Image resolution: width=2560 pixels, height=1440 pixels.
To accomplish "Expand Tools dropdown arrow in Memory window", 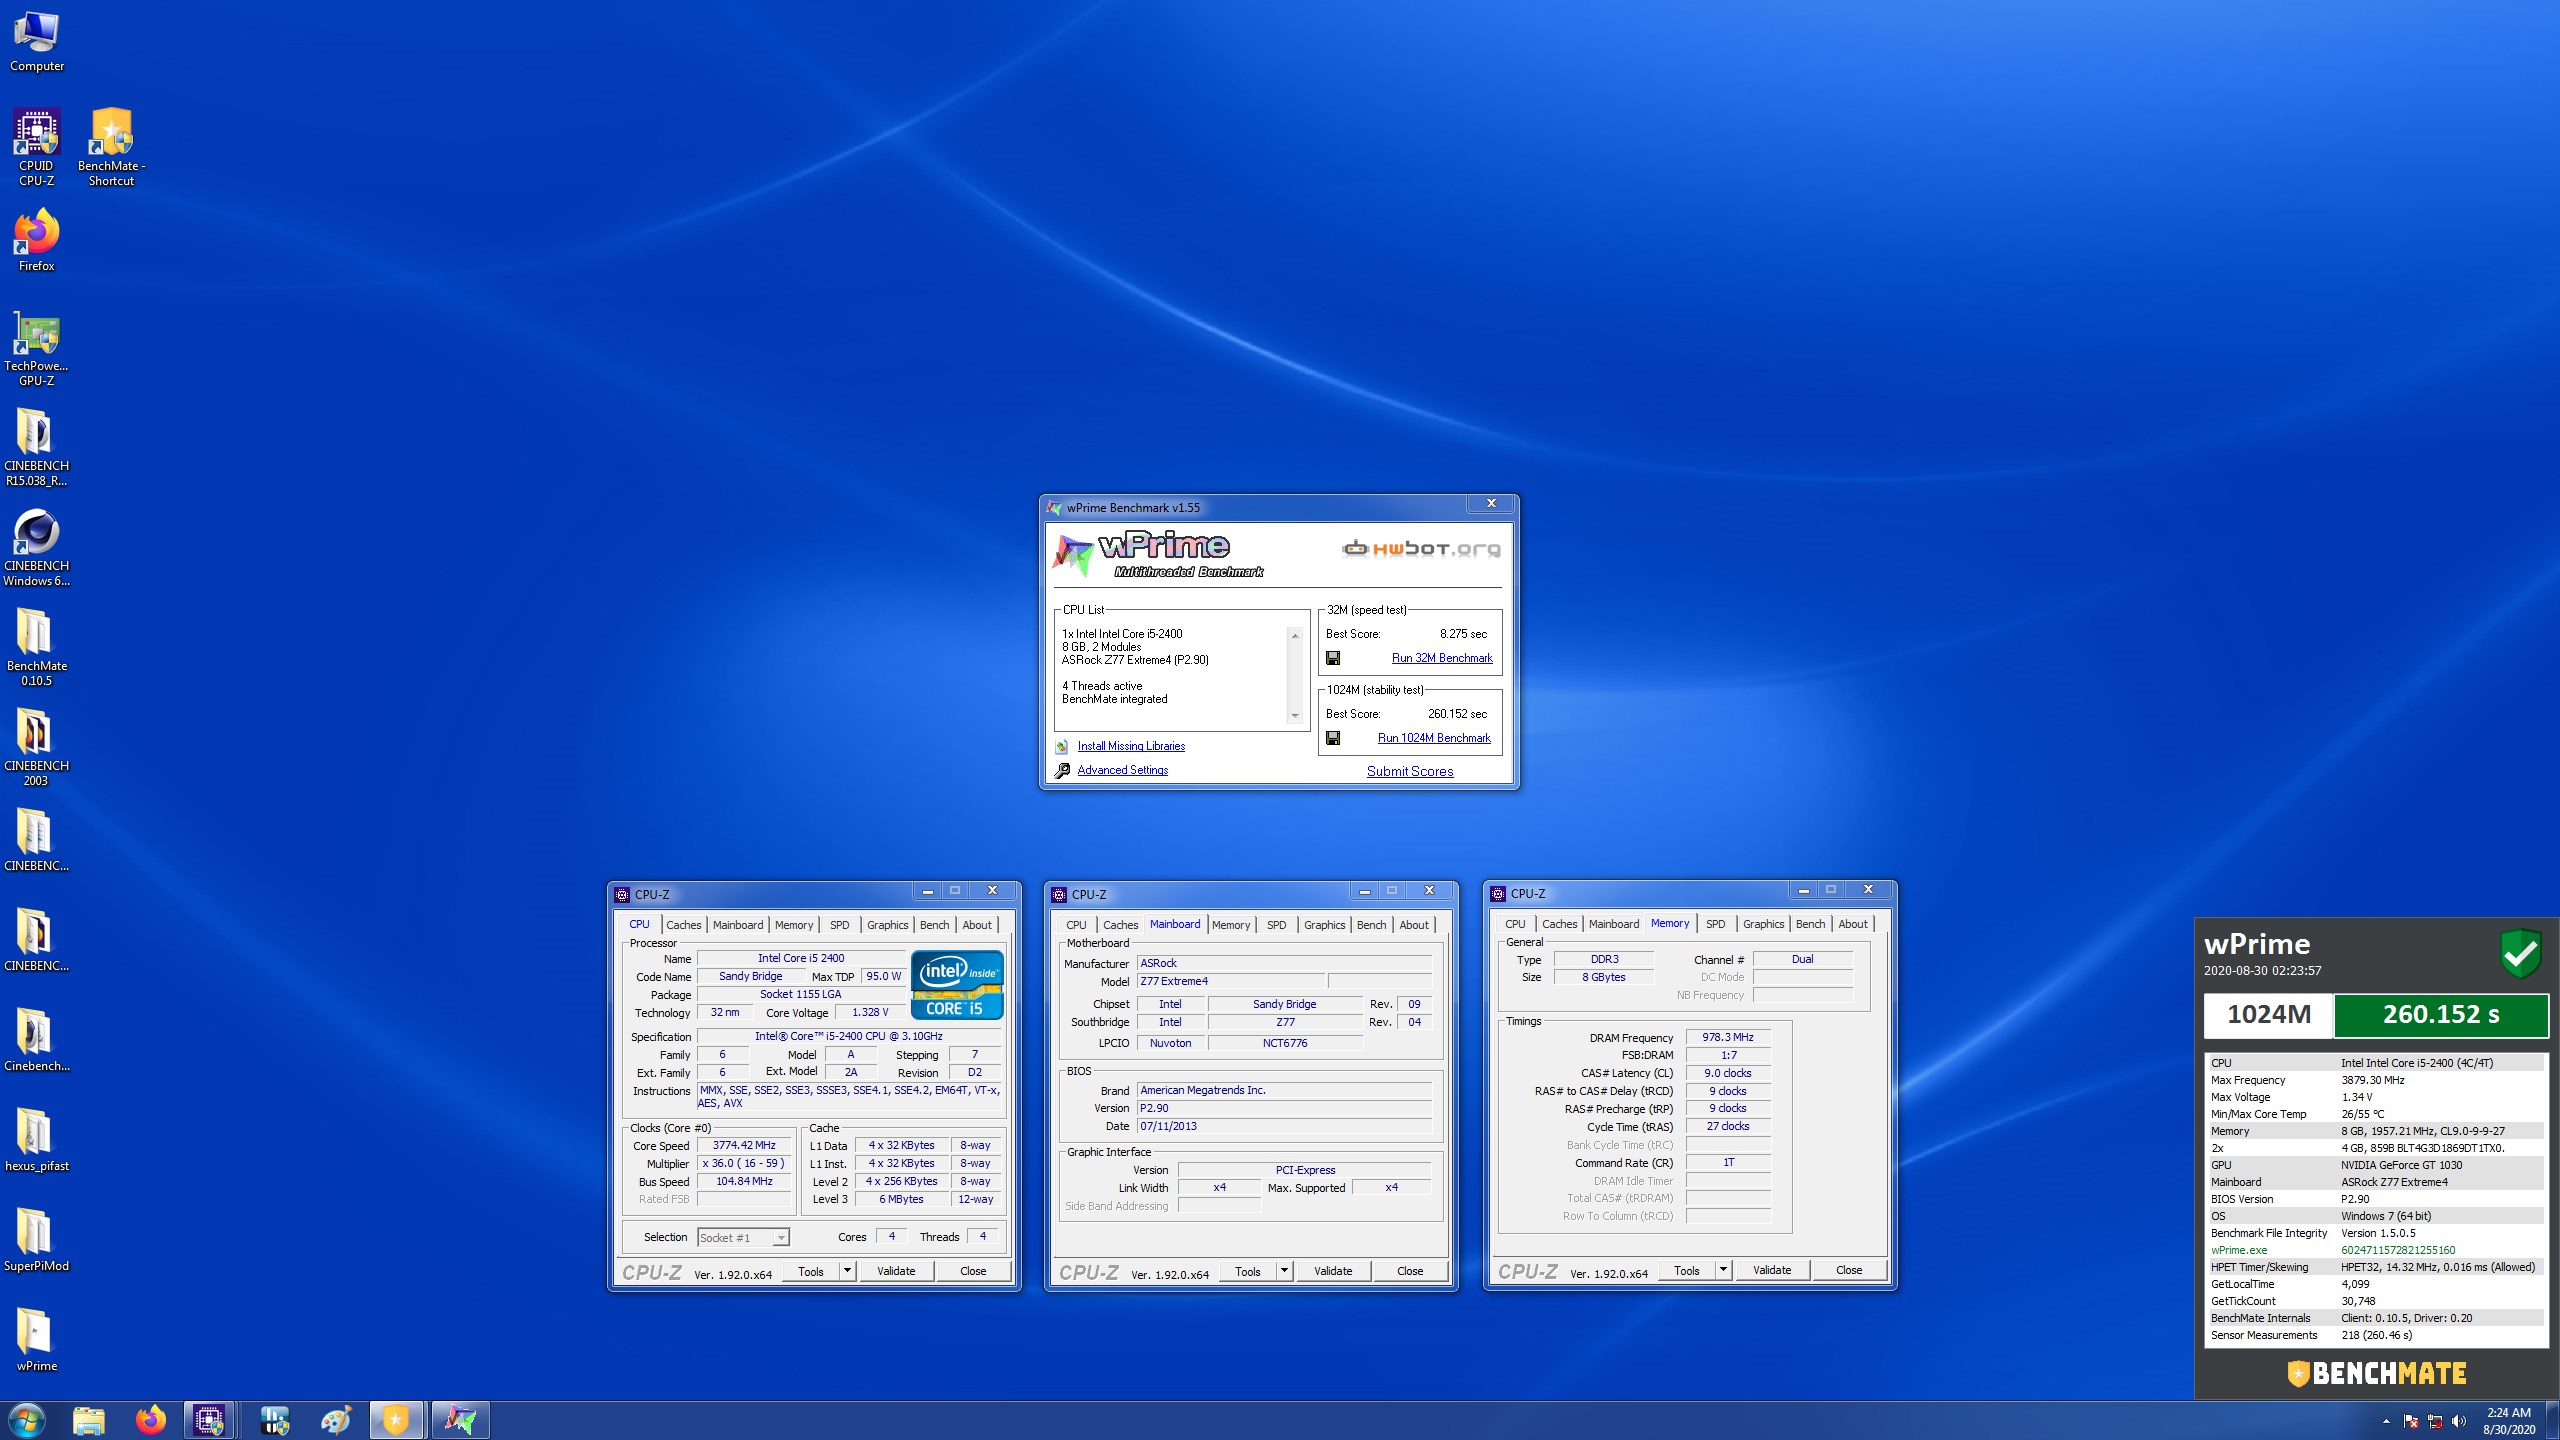I will [x=1723, y=1270].
